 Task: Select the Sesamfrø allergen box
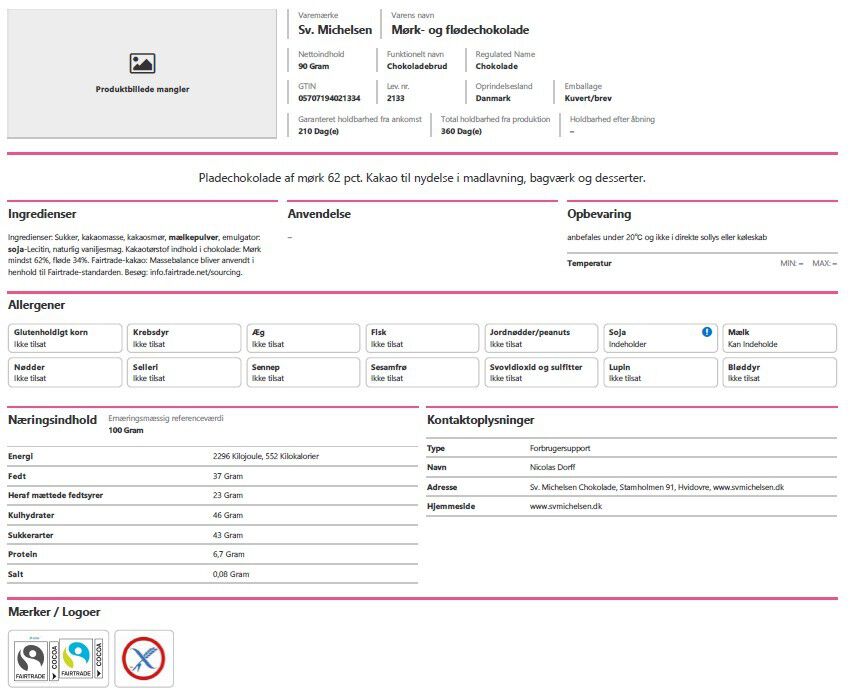click(422, 373)
